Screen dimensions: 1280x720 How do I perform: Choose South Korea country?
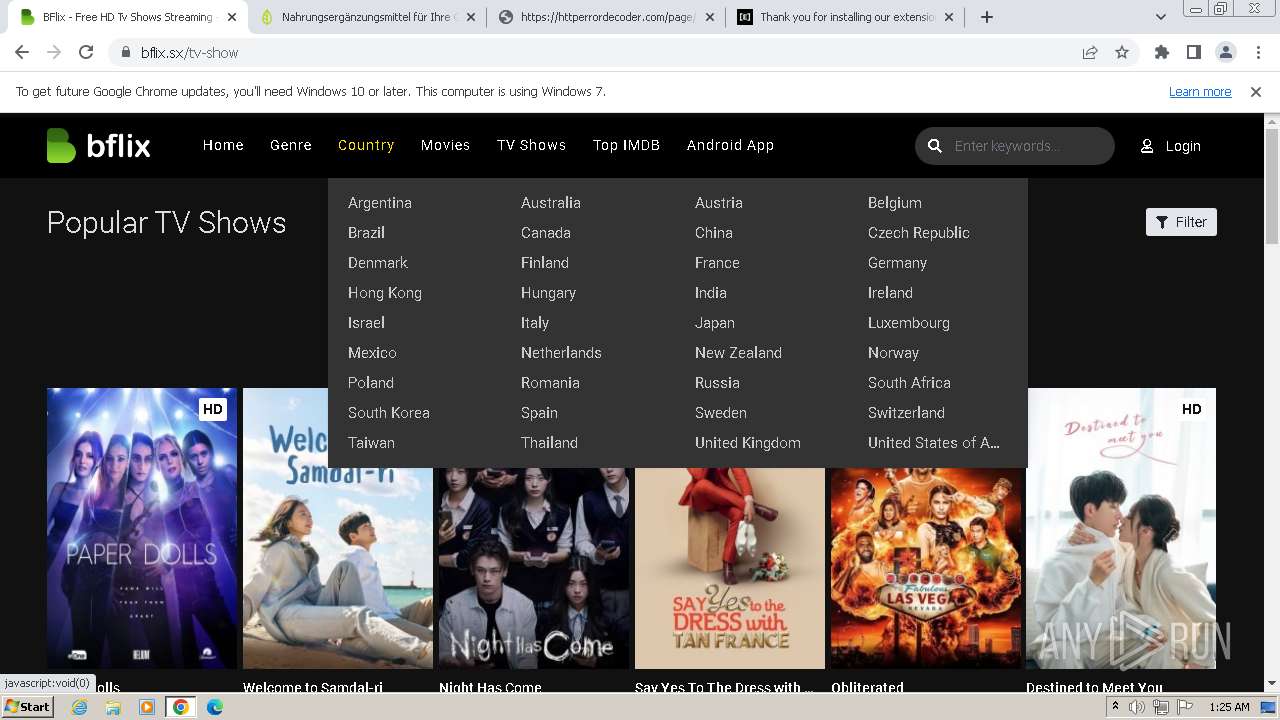(389, 413)
